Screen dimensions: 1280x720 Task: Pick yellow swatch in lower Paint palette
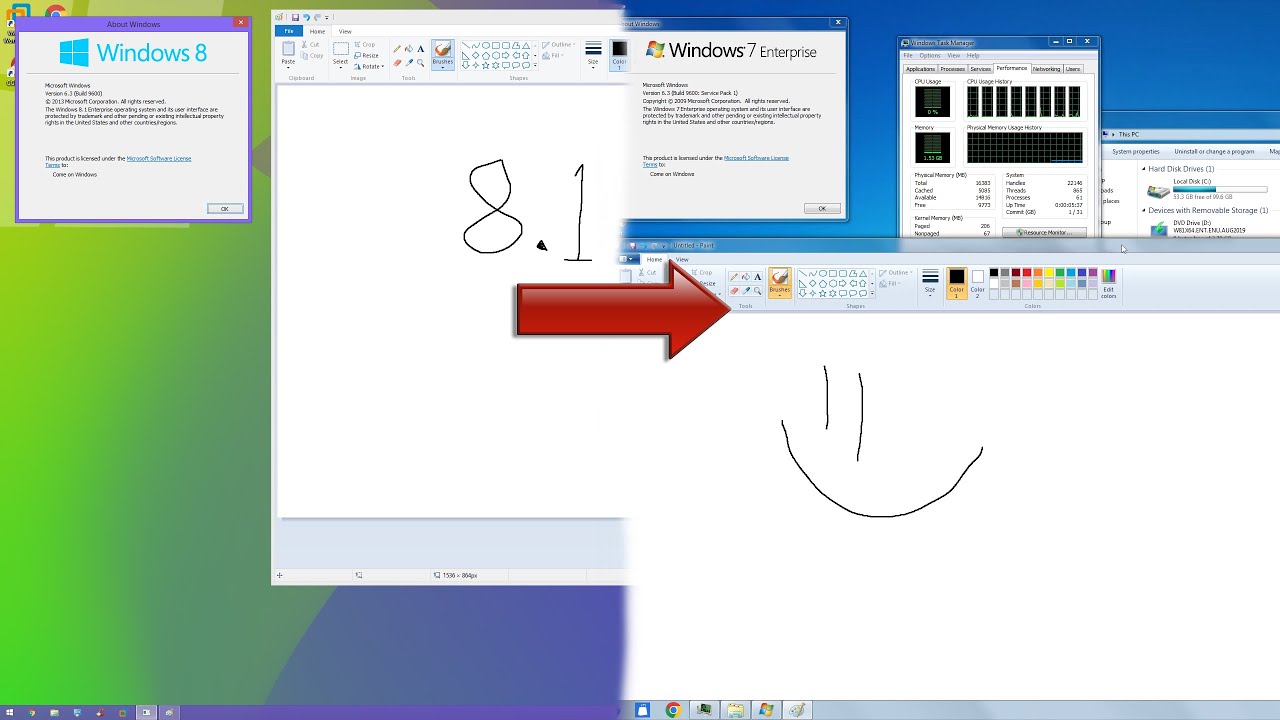coord(1049,273)
